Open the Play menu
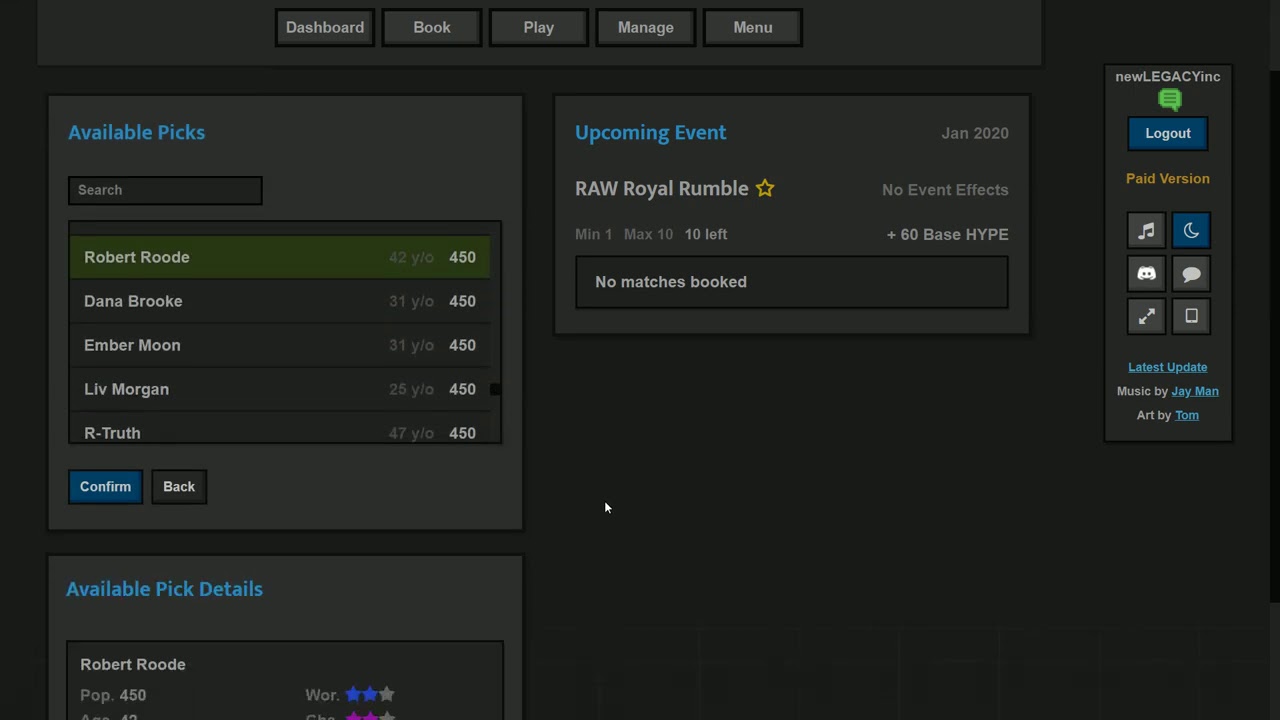This screenshot has height=720, width=1280. click(x=539, y=28)
